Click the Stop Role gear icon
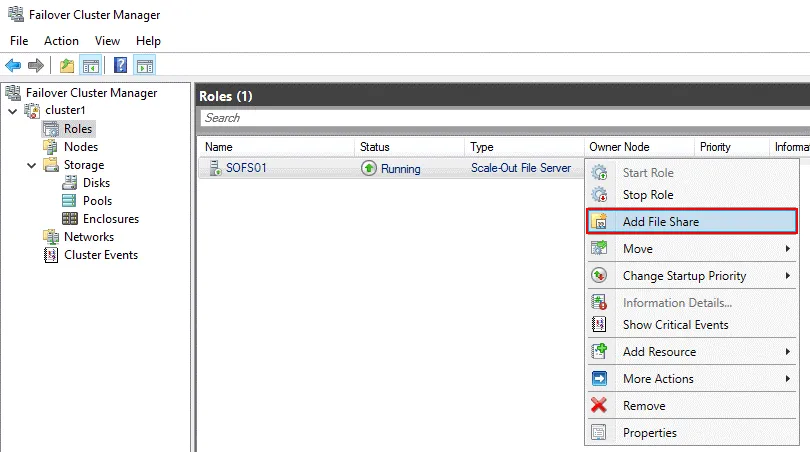The image size is (810, 452). coord(599,195)
